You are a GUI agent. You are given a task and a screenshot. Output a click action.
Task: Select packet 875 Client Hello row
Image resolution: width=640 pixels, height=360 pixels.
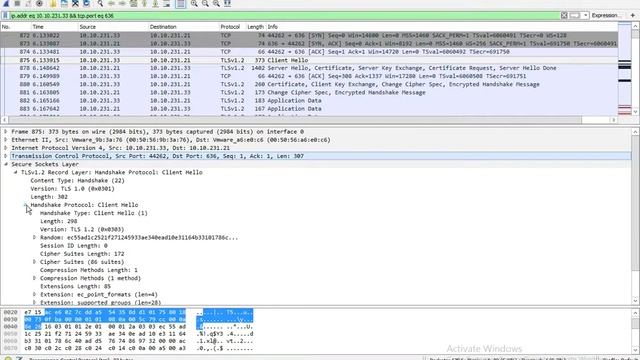(x=309, y=60)
